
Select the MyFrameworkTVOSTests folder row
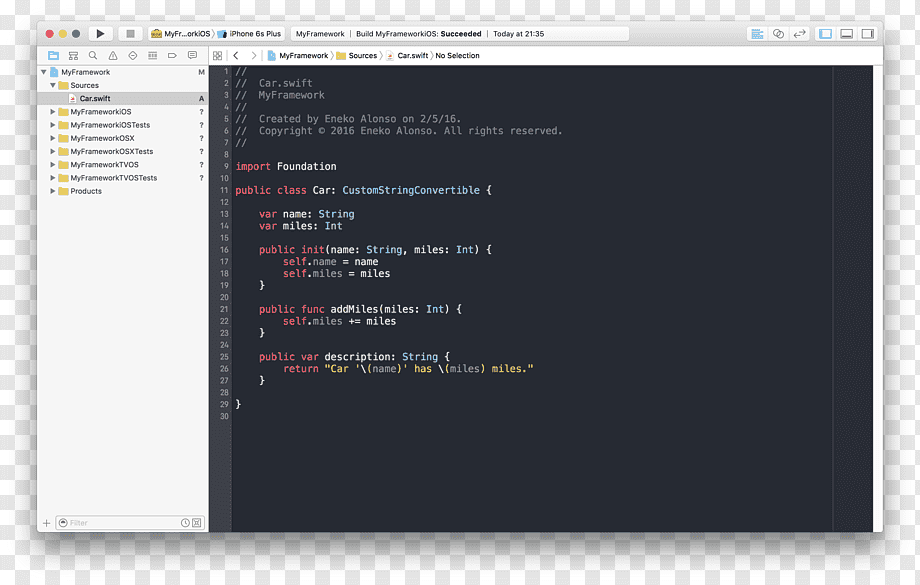click(x=123, y=178)
